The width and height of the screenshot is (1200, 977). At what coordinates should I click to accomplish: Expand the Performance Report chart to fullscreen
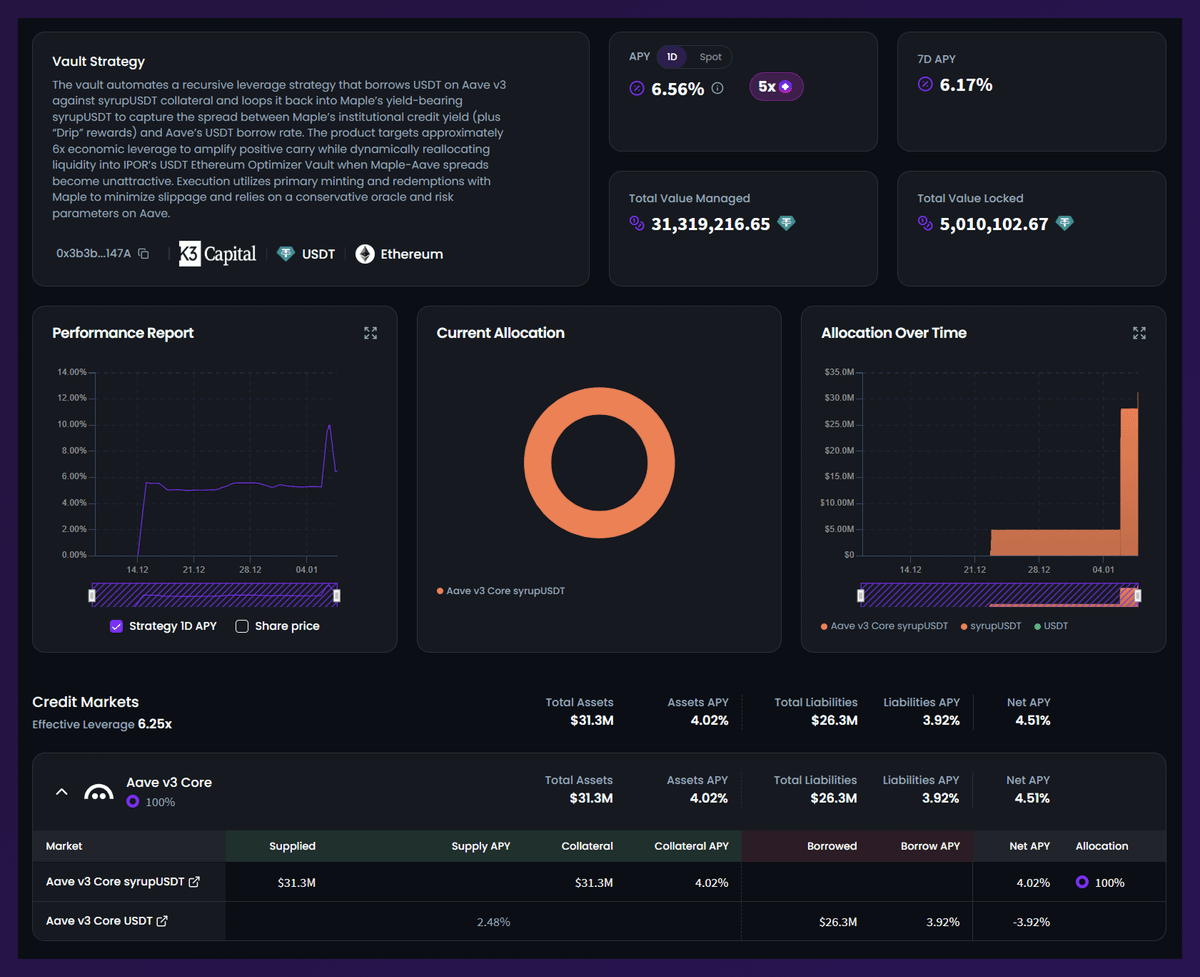click(x=371, y=333)
